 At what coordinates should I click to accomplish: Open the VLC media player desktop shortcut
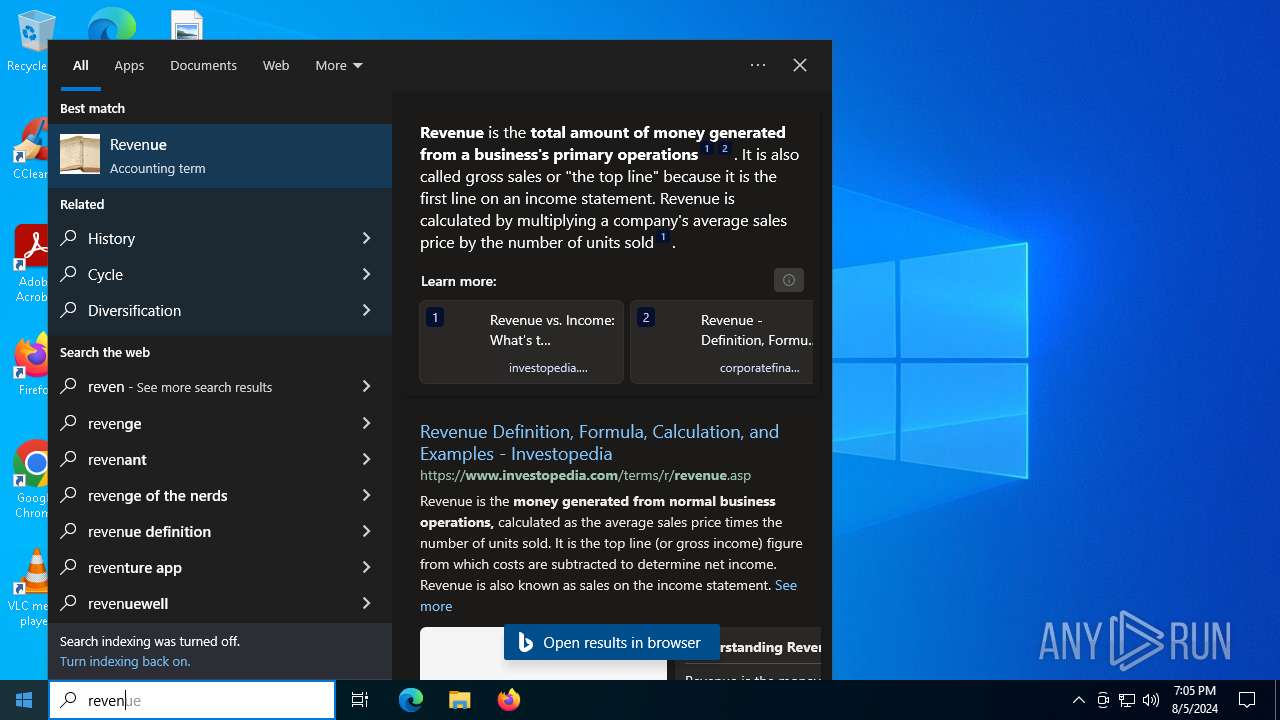(30, 588)
